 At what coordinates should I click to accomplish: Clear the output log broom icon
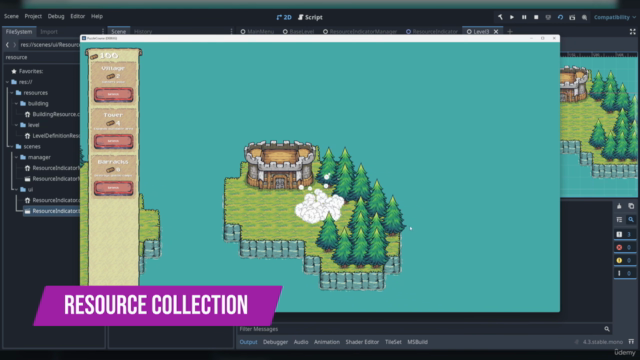[619, 206]
